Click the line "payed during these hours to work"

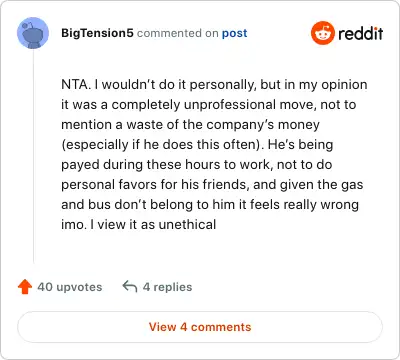click(167, 165)
